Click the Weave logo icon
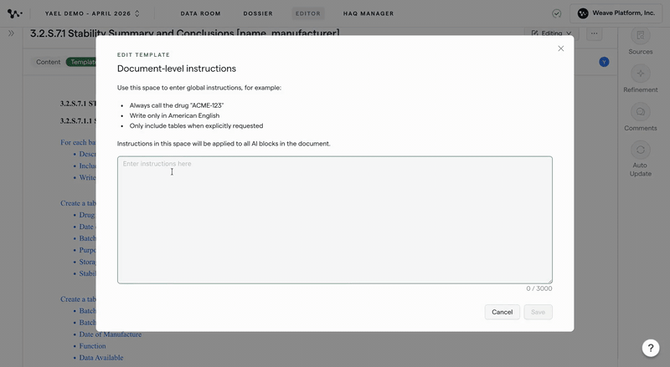Image resolution: width=670 pixels, height=367 pixels. [15, 14]
